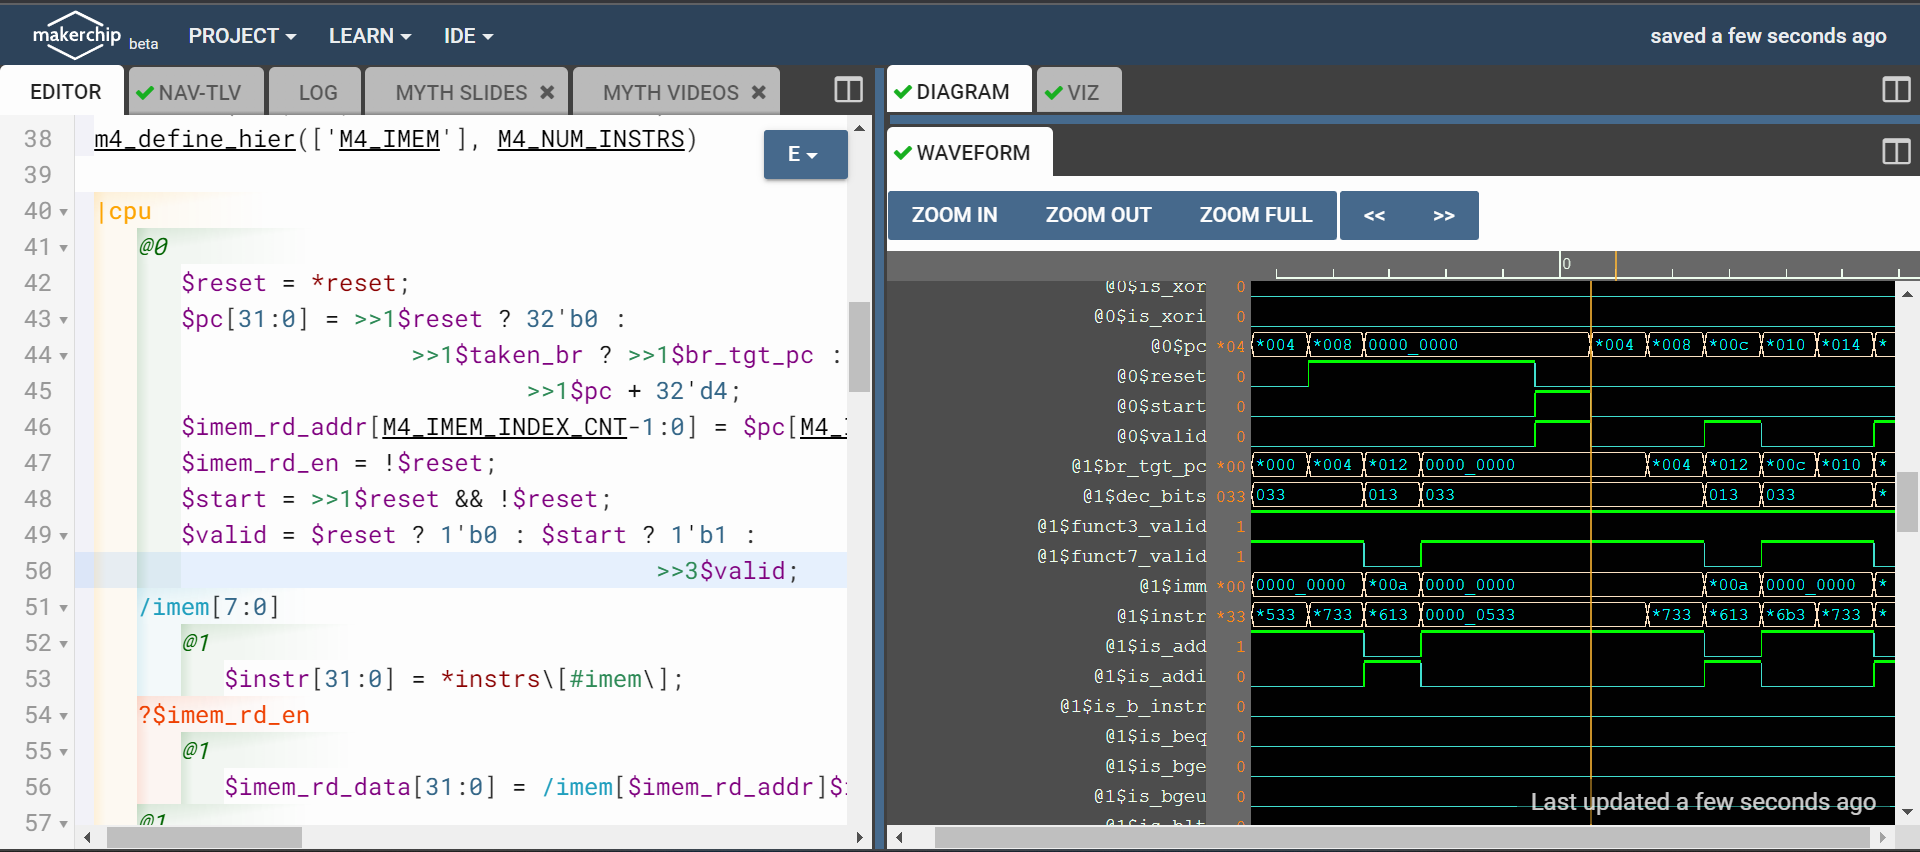Click the 'saved a few seconds ago' status
Viewport: 1920px width, 852px height.
tap(1768, 36)
